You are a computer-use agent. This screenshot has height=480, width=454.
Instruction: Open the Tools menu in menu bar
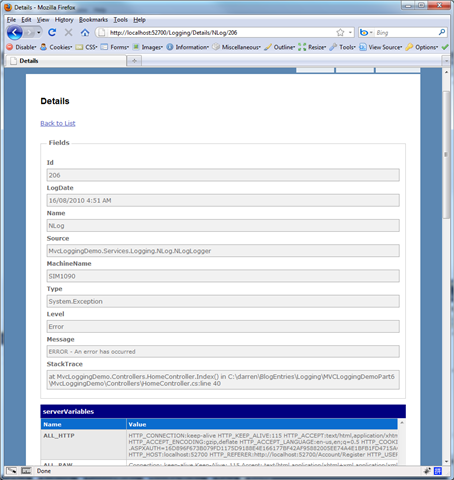point(120,20)
